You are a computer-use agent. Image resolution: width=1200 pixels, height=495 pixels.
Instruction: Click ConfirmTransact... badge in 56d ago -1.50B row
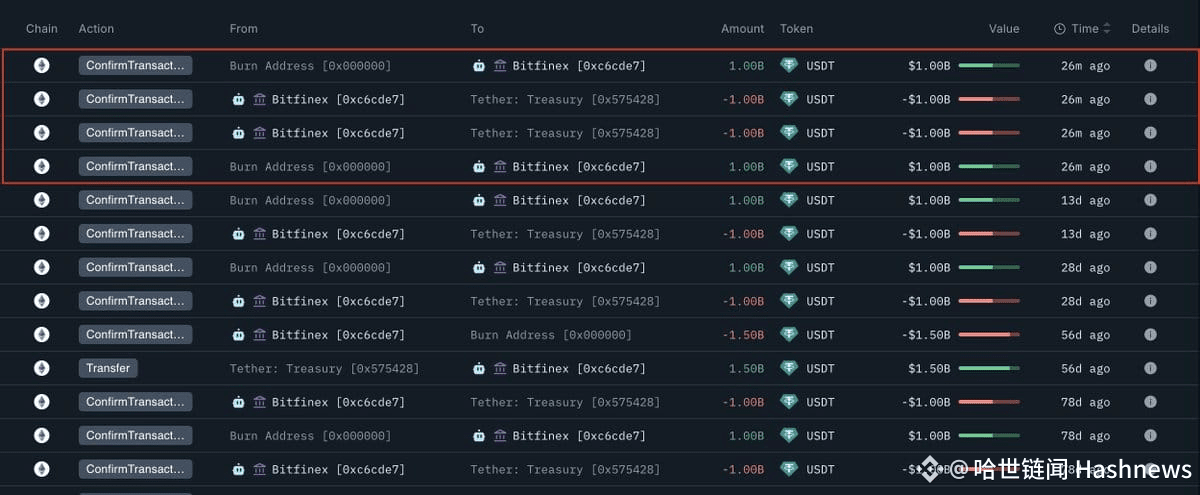click(135, 335)
